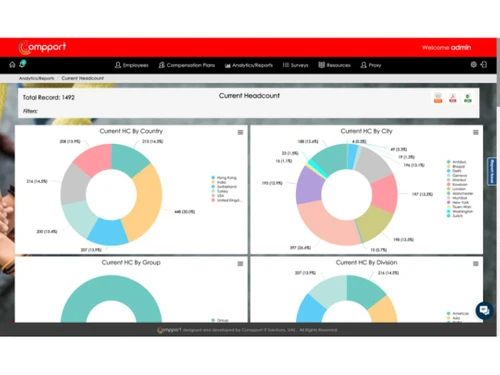
Task: Open the Resources menu
Action: pyautogui.click(x=334, y=65)
